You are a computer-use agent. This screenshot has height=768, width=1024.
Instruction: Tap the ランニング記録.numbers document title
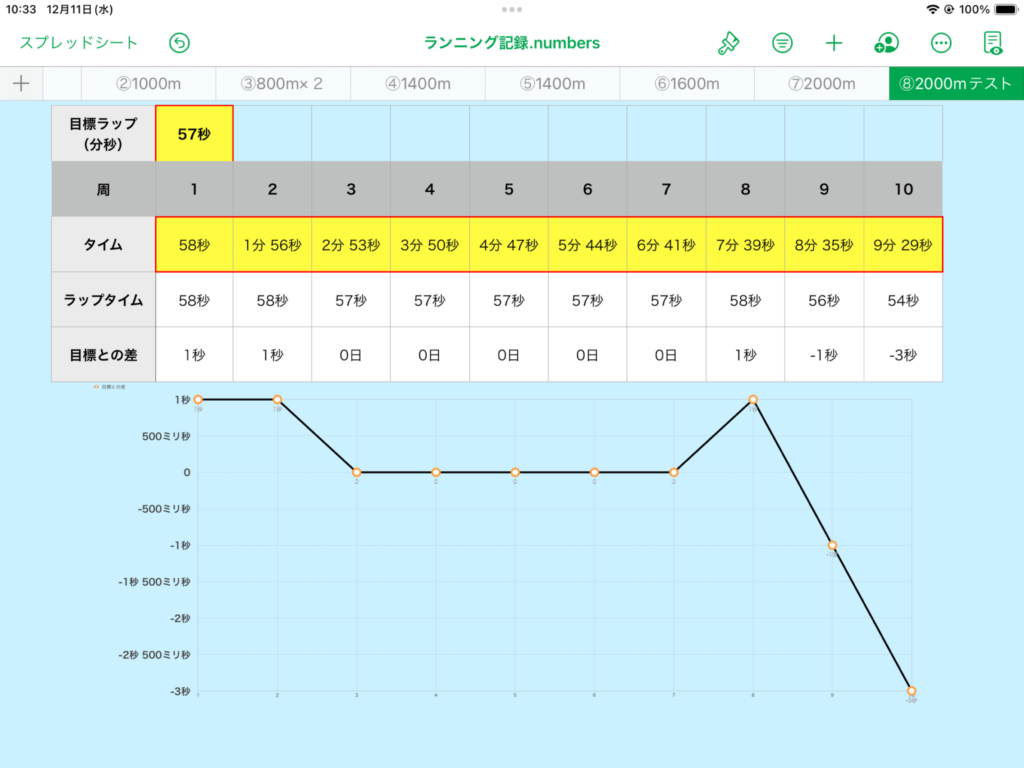[x=512, y=43]
